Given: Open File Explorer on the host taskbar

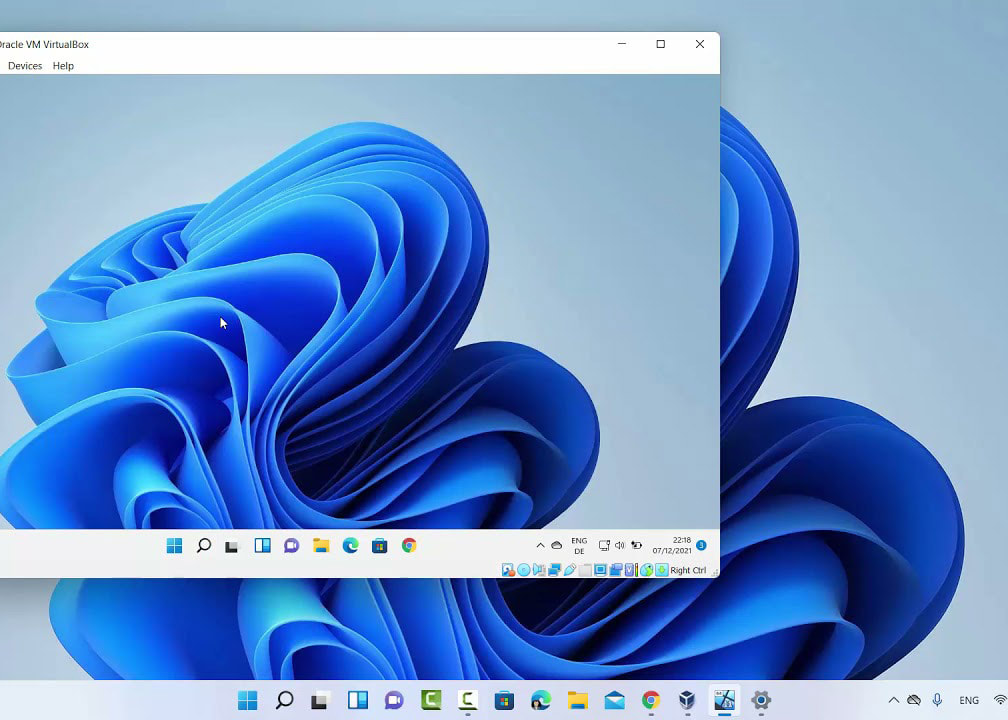Looking at the screenshot, I should click(577, 700).
